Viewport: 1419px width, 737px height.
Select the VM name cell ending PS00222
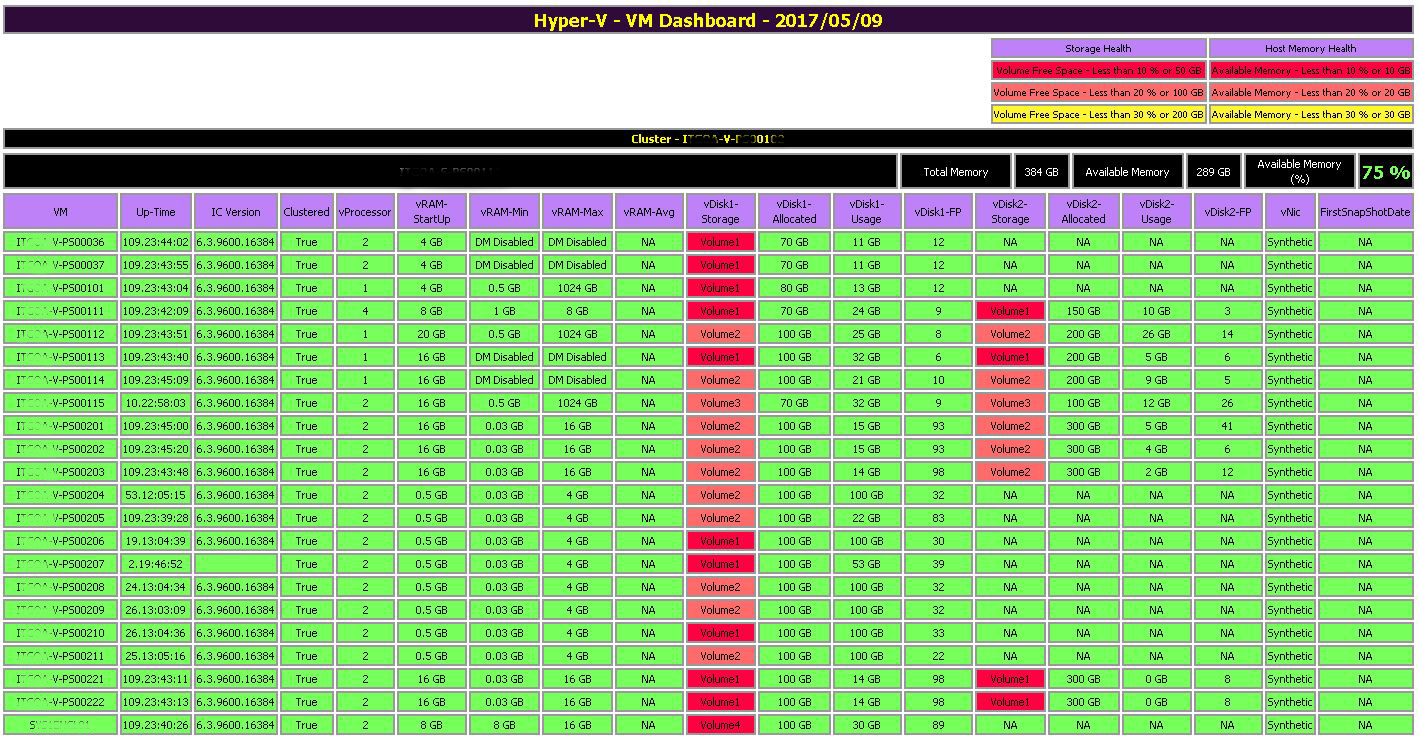(x=61, y=702)
